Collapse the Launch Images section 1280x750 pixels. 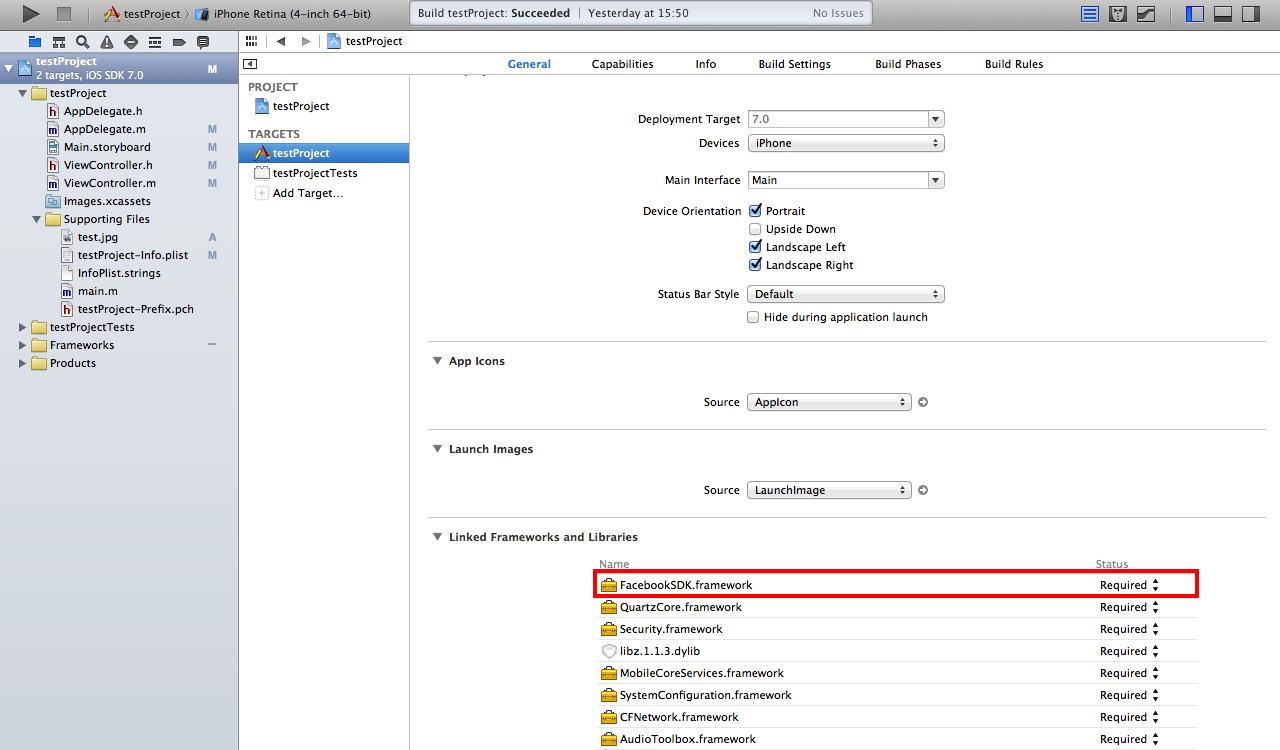point(437,449)
